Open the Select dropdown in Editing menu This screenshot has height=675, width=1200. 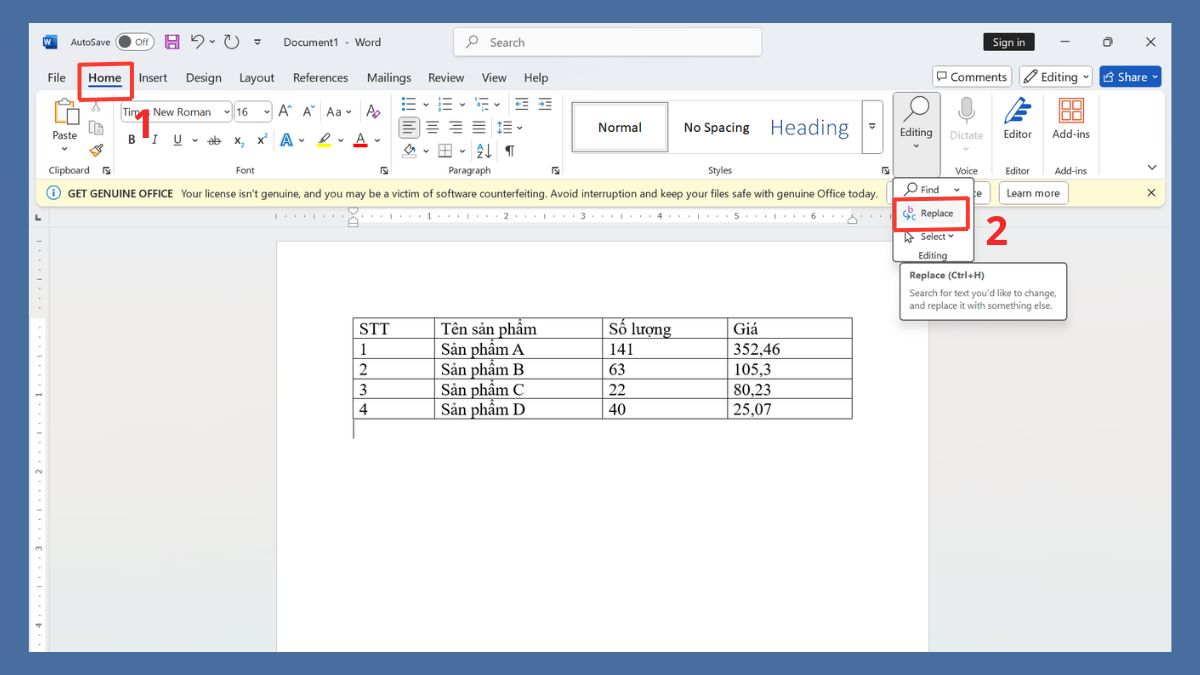(x=936, y=237)
